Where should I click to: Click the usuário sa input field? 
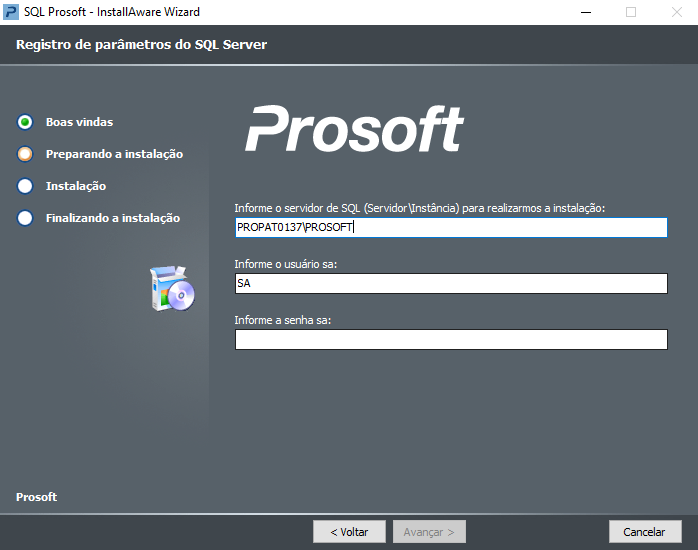tap(451, 283)
